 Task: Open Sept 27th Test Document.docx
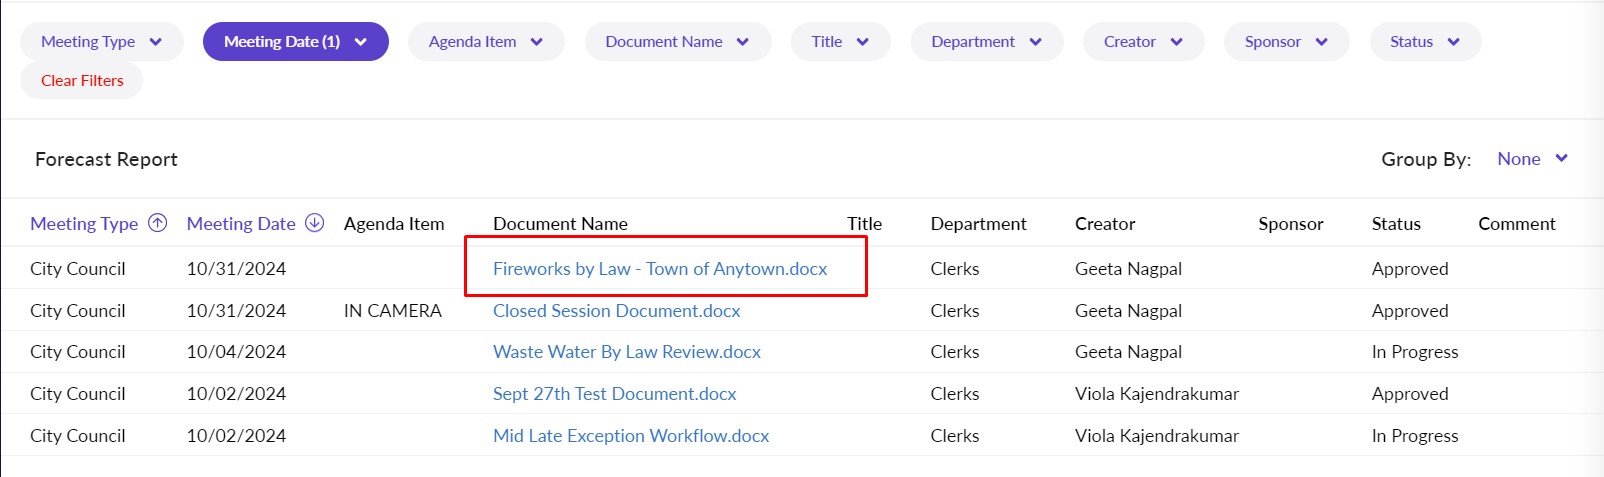pos(614,394)
